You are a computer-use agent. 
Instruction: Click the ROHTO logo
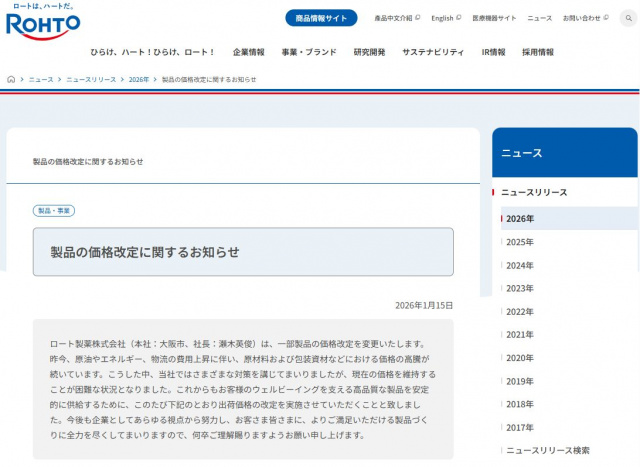point(43,23)
